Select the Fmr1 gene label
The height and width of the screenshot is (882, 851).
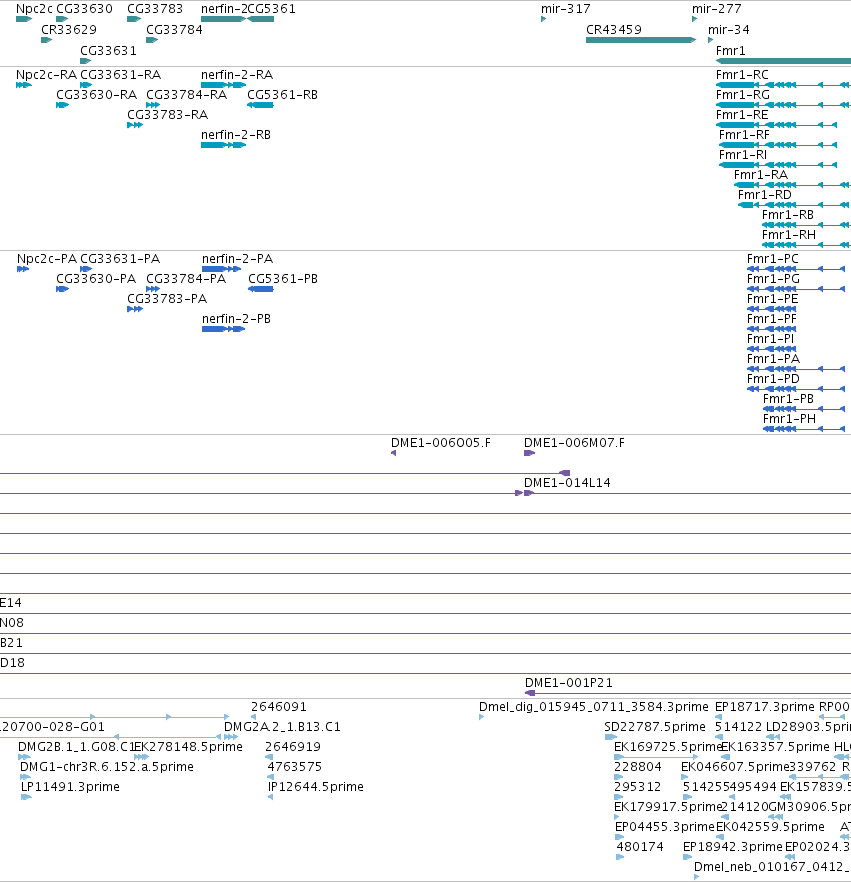click(731, 51)
